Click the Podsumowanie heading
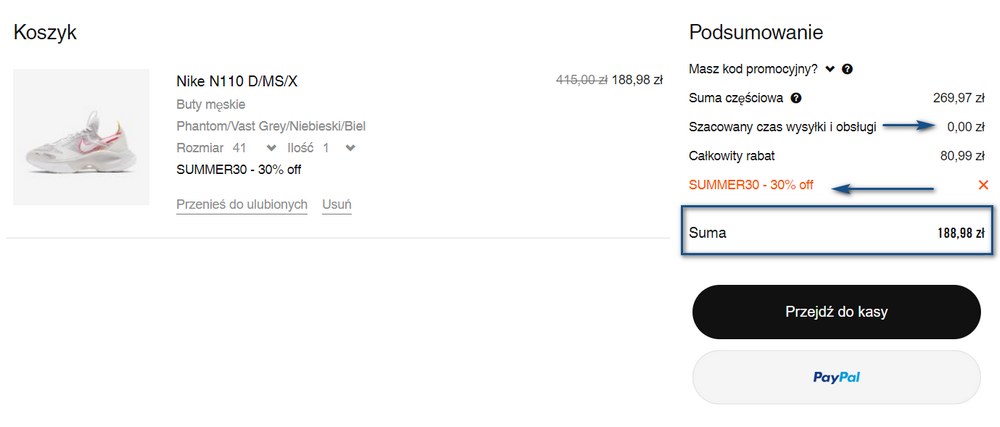The width and height of the screenshot is (1000, 427). 755,32
